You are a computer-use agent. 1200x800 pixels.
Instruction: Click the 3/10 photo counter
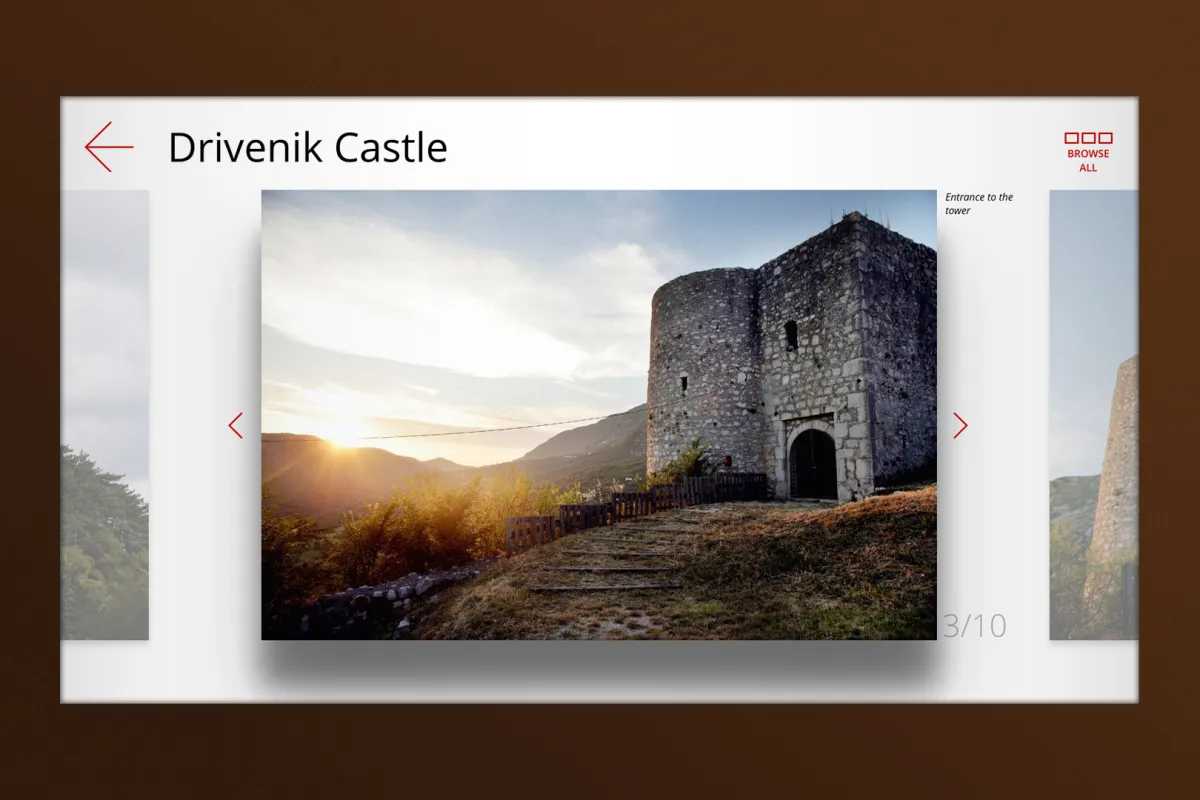(974, 626)
